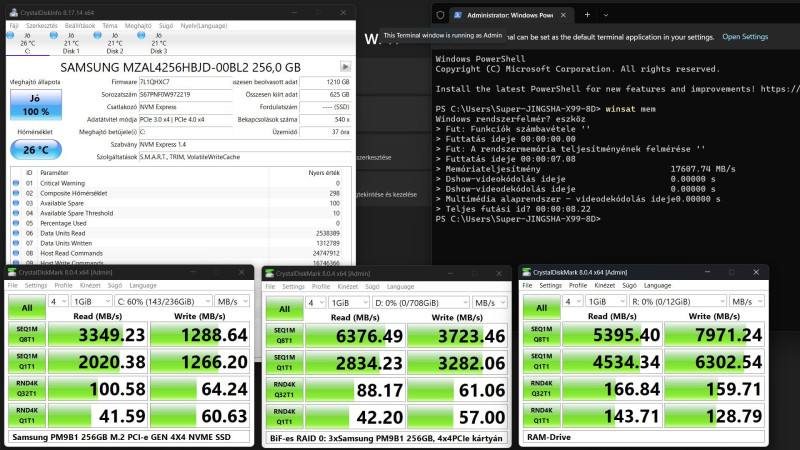Open the Szerkesztés menu in CrystalDiskInfo
800x450 pixels.
click(x=42, y=26)
